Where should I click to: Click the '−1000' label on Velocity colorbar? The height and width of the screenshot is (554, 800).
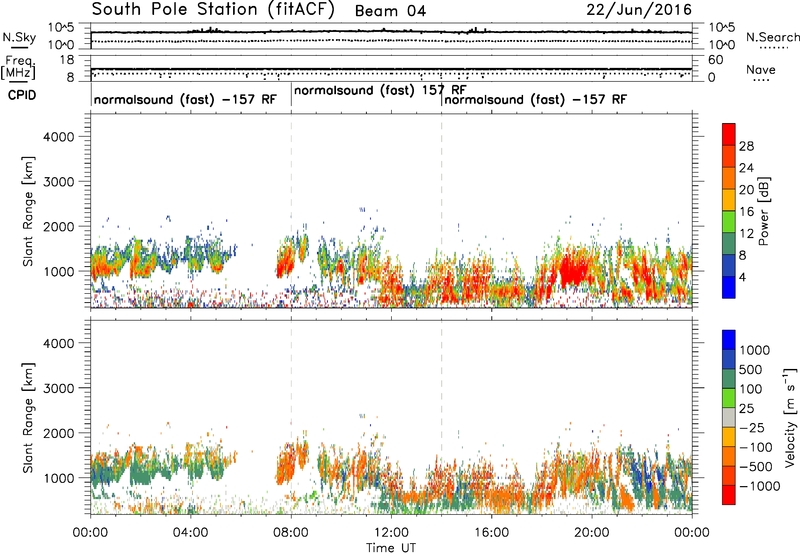click(760, 486)
